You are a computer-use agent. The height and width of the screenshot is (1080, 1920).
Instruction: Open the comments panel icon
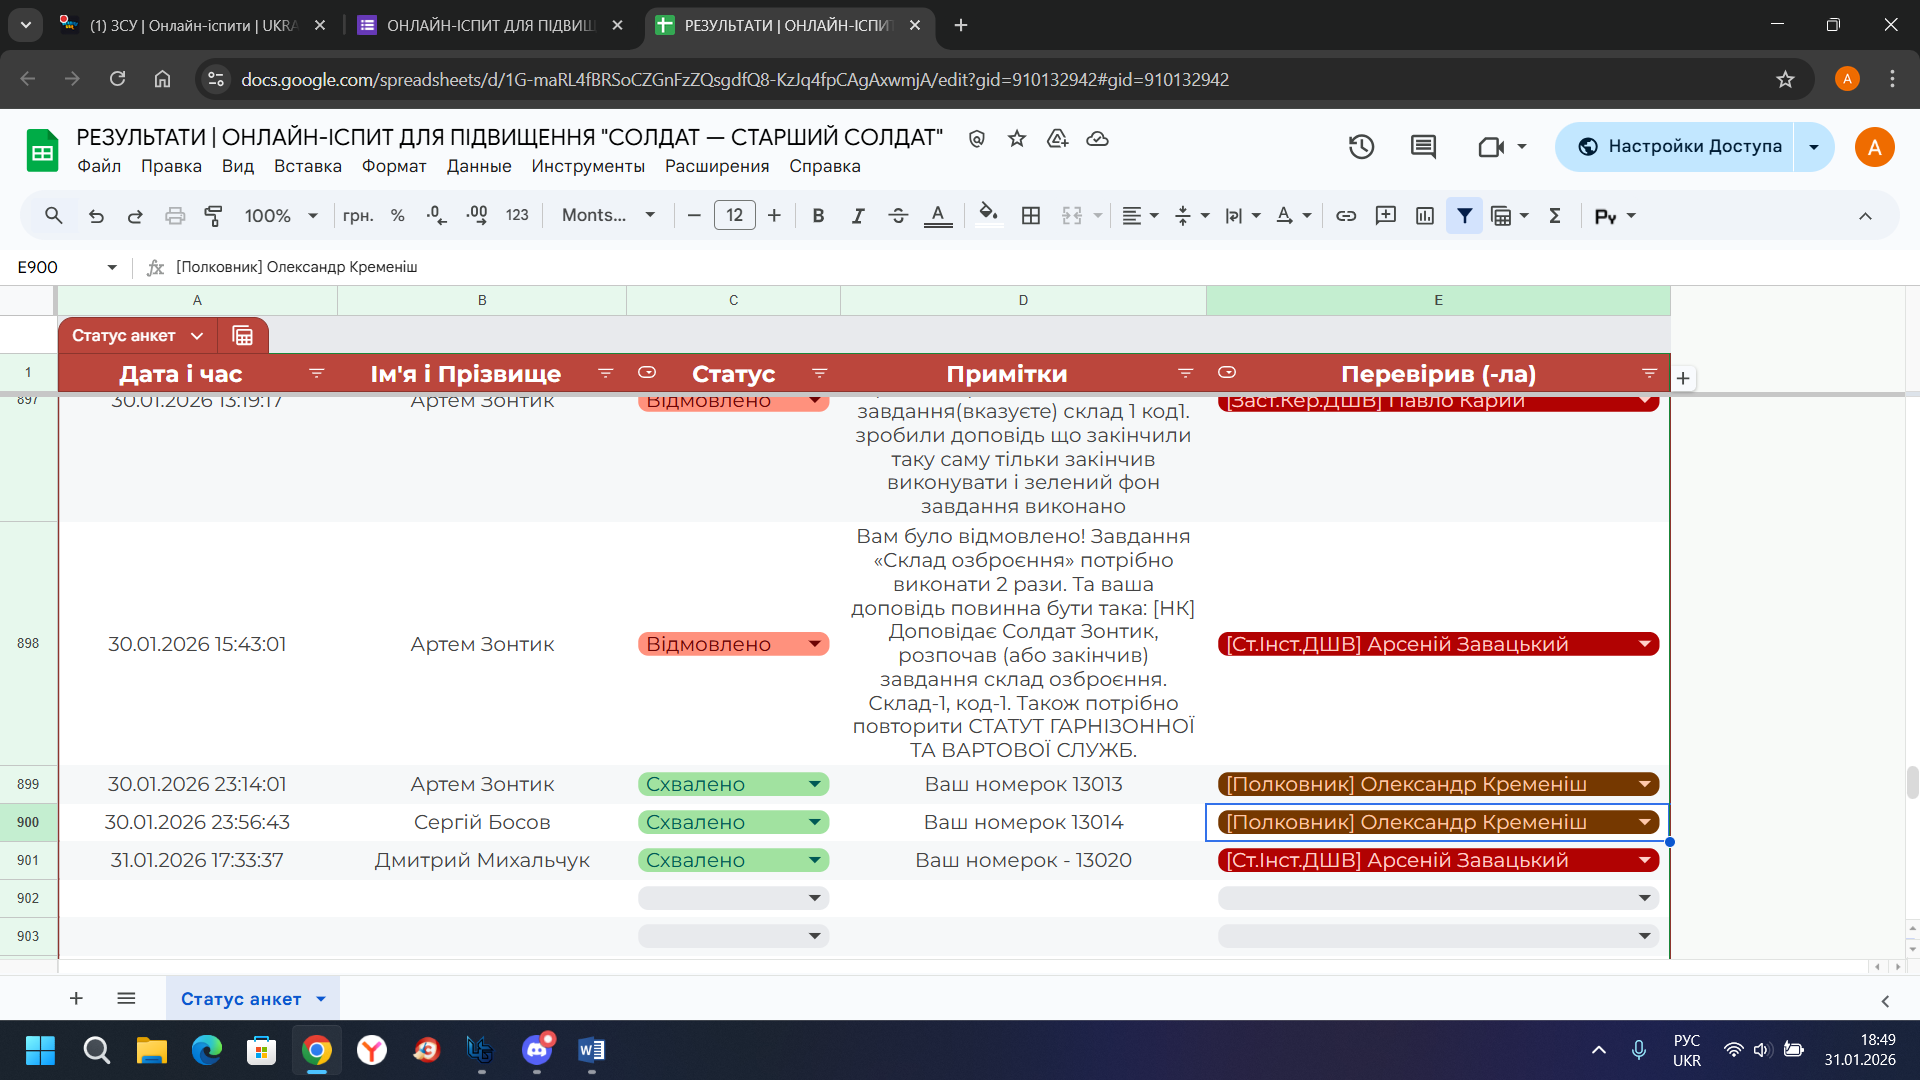1423,147
